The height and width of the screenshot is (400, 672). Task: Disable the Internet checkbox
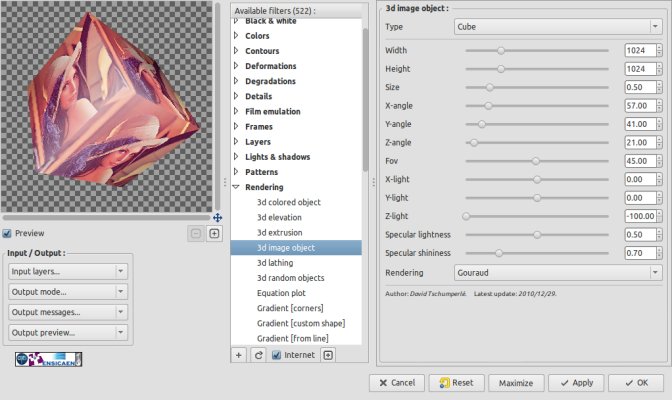coord(277,355)
